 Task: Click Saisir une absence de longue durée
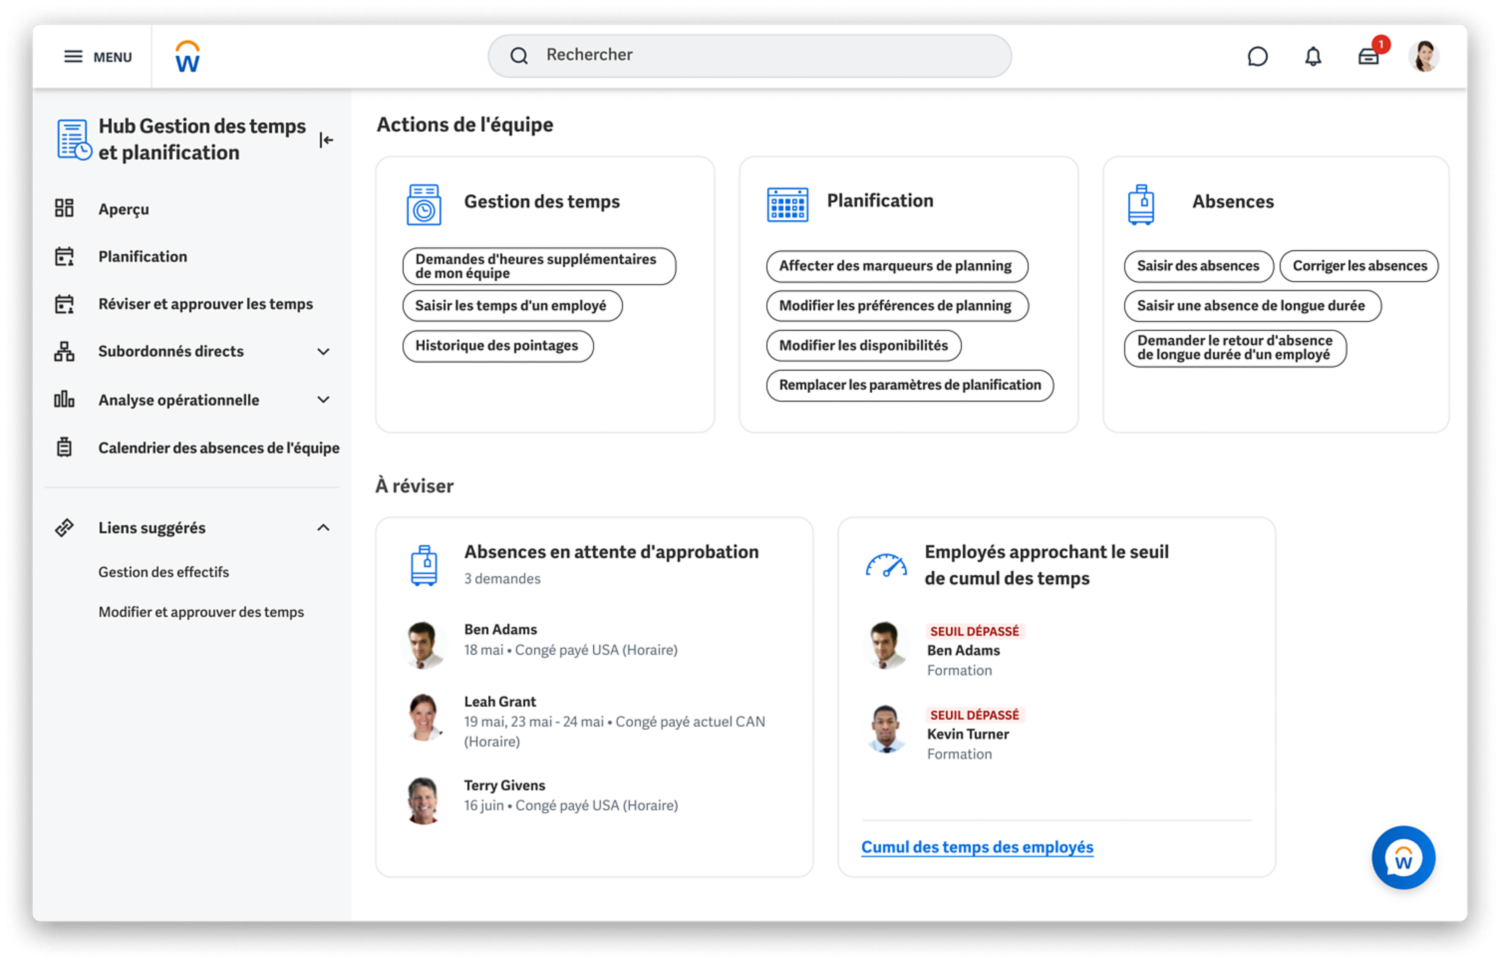(x=1253, y=305)
